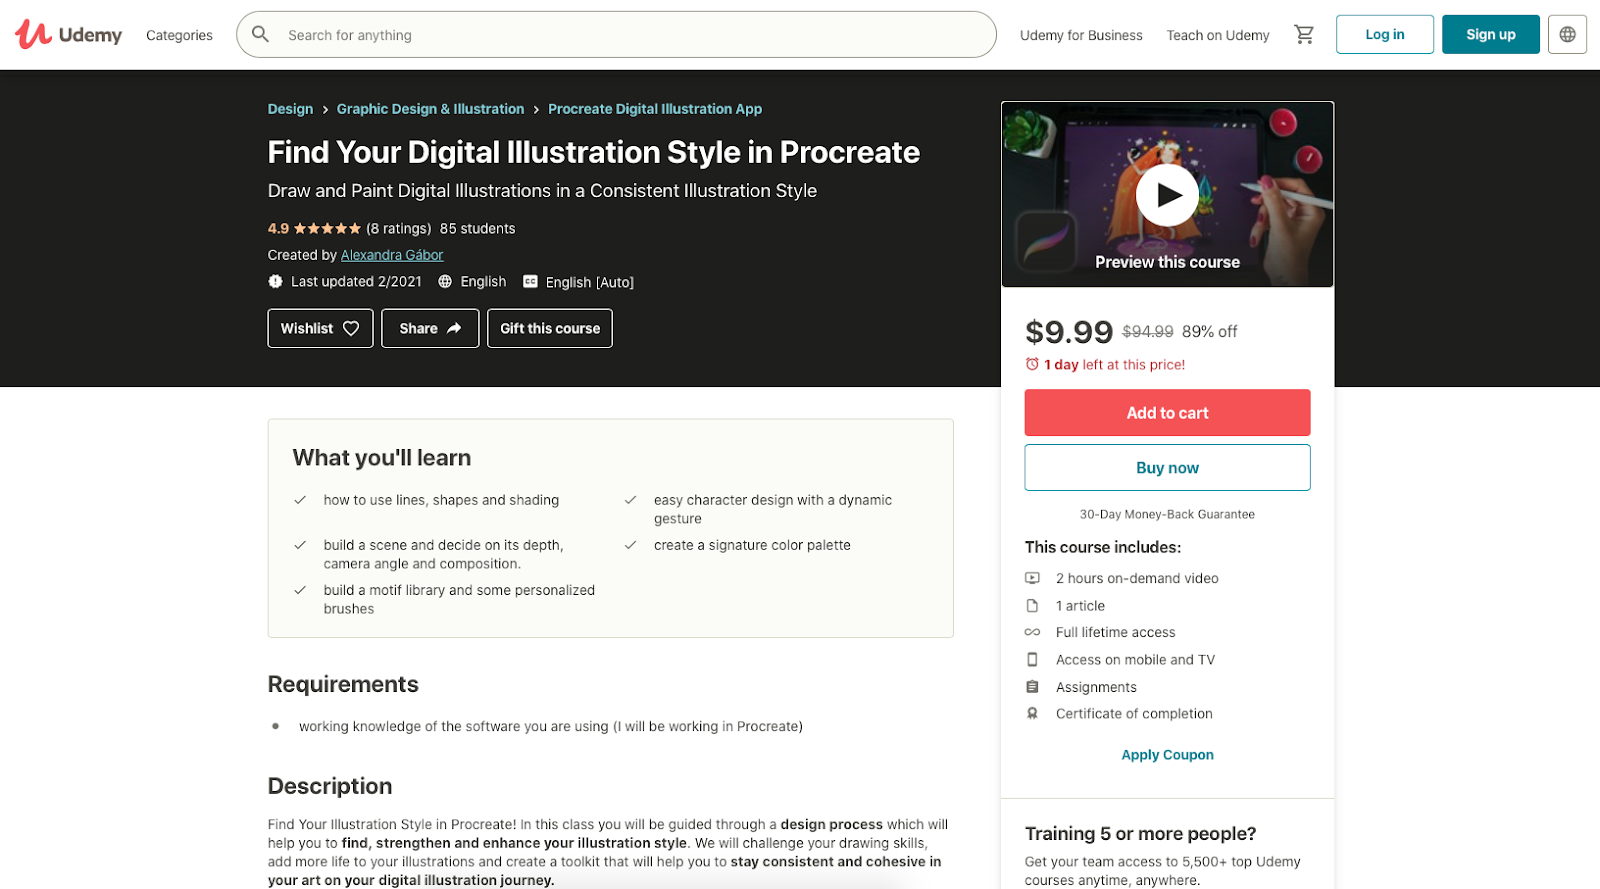Viewport: 1600px width, 889px height.
Task: Click the 89% off discount text
Action: tap(1210, 332)
